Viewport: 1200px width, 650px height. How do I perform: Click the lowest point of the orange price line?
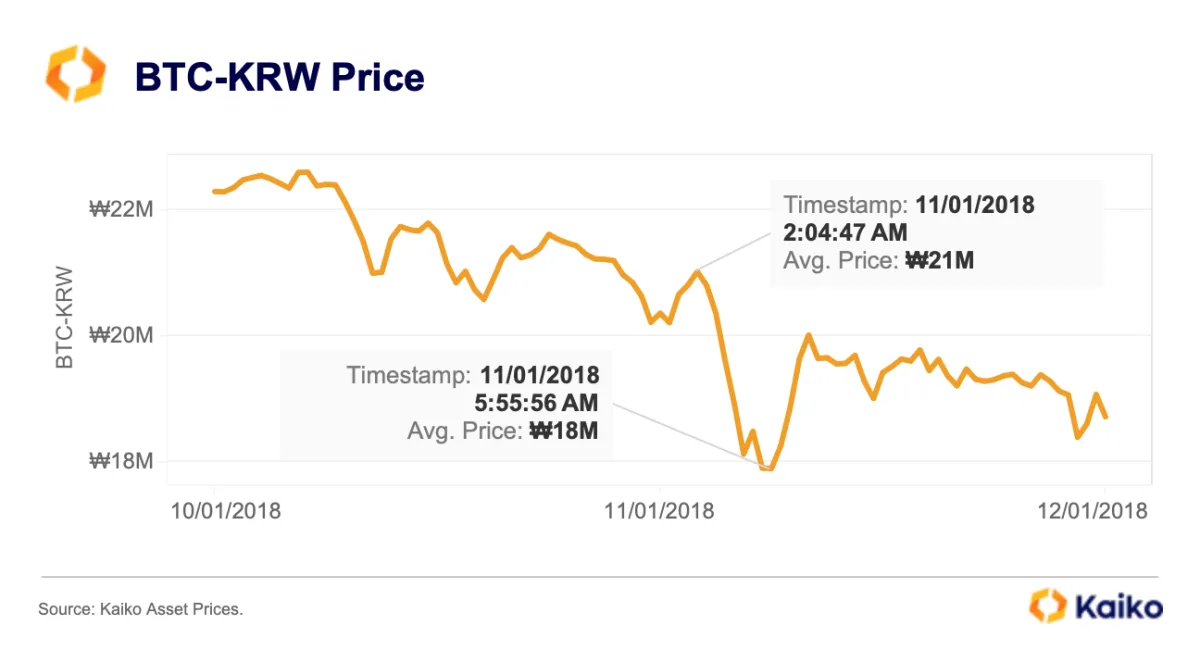coord(768,468)
